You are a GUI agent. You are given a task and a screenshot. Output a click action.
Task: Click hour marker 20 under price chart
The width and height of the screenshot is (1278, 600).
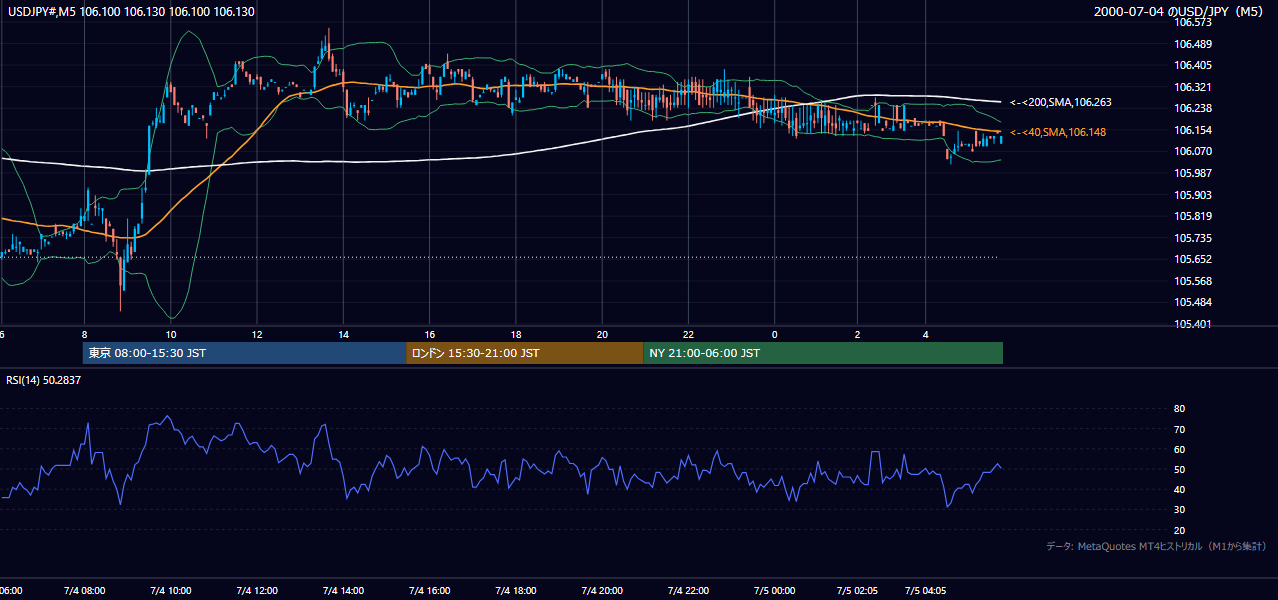(602, 334)
